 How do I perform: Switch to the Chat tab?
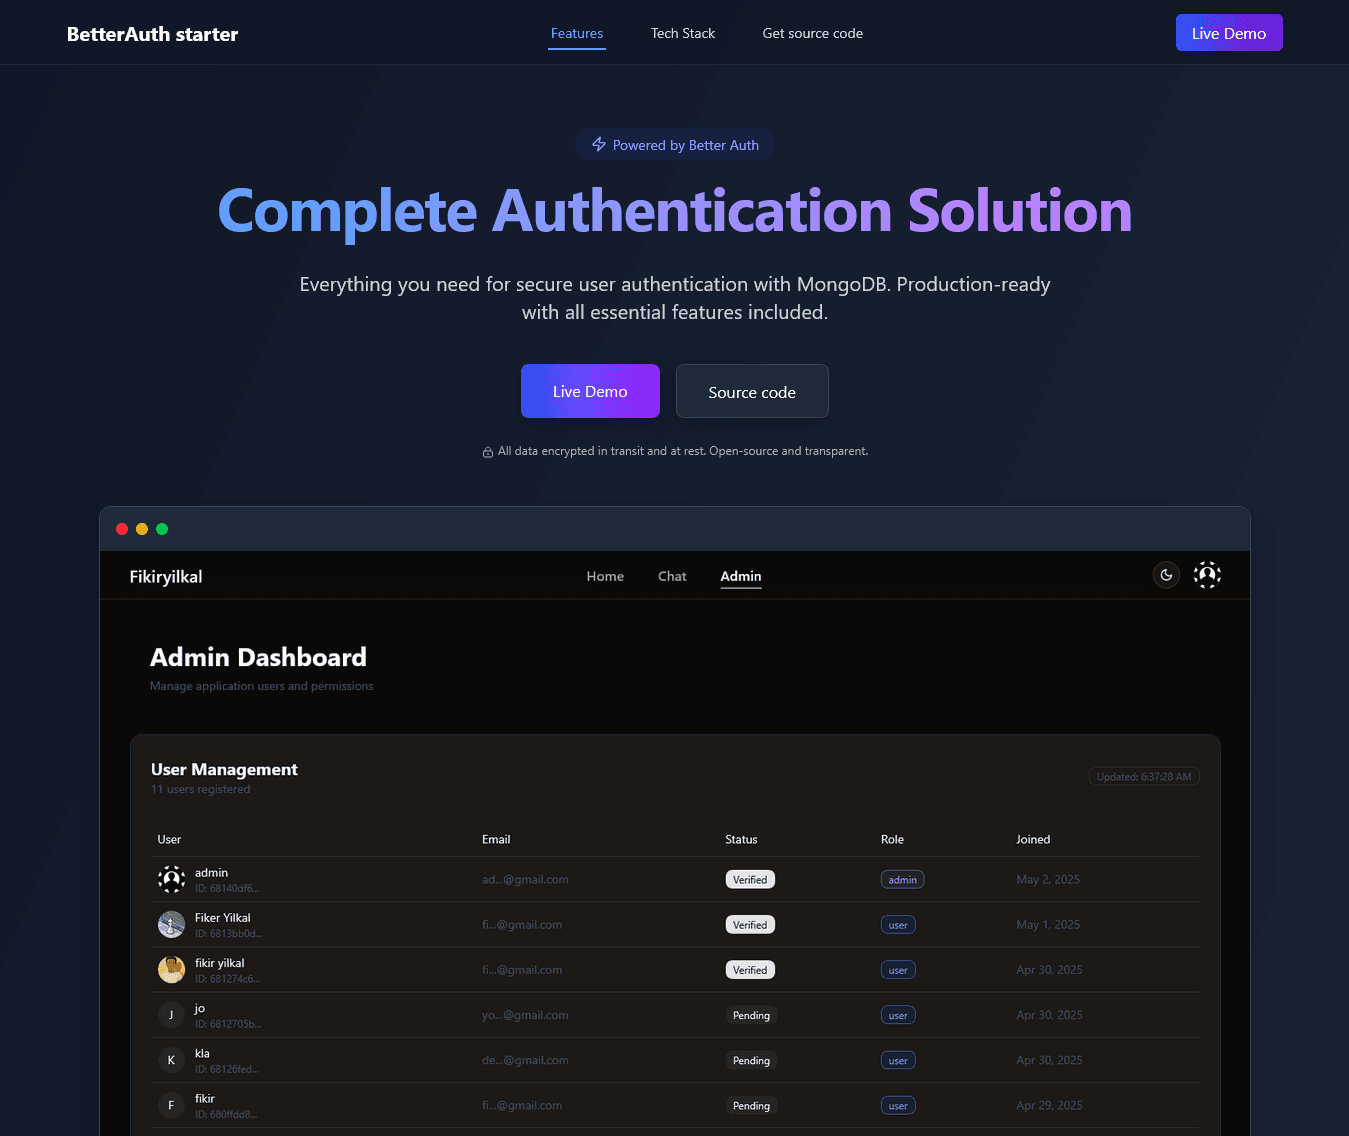(x=672, y=576)
